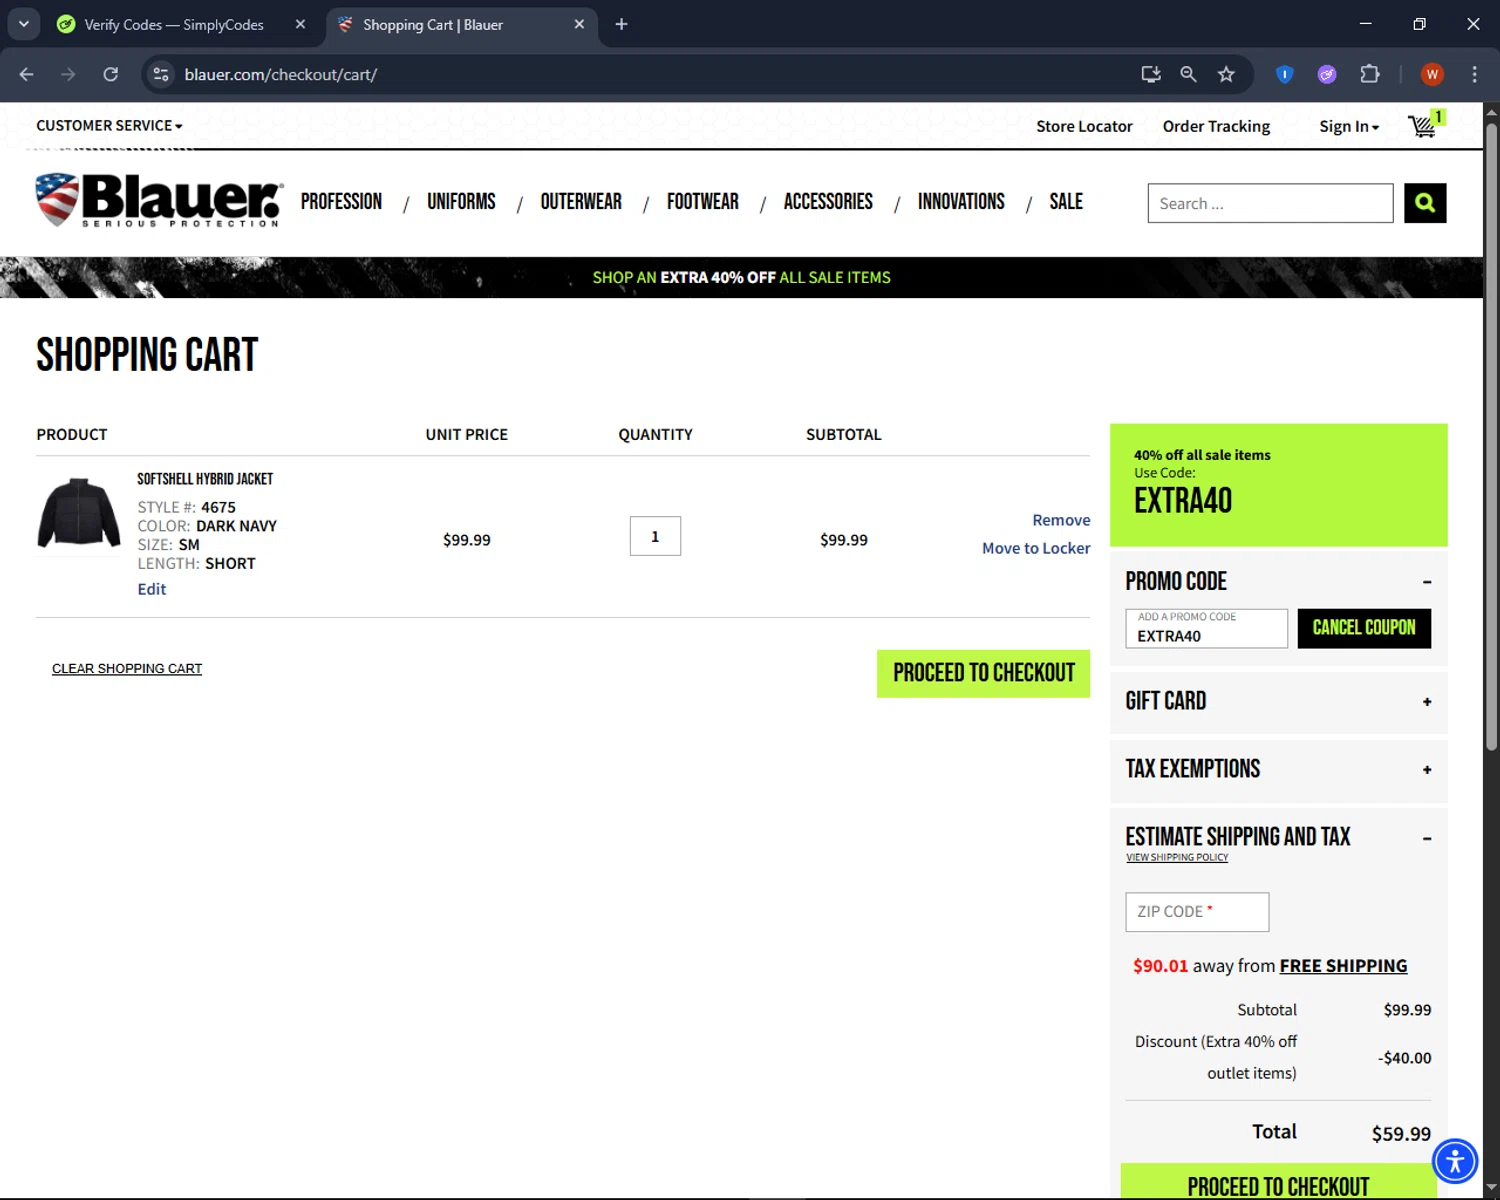Focus the promo code input EXTRA40

(1206, 628)
